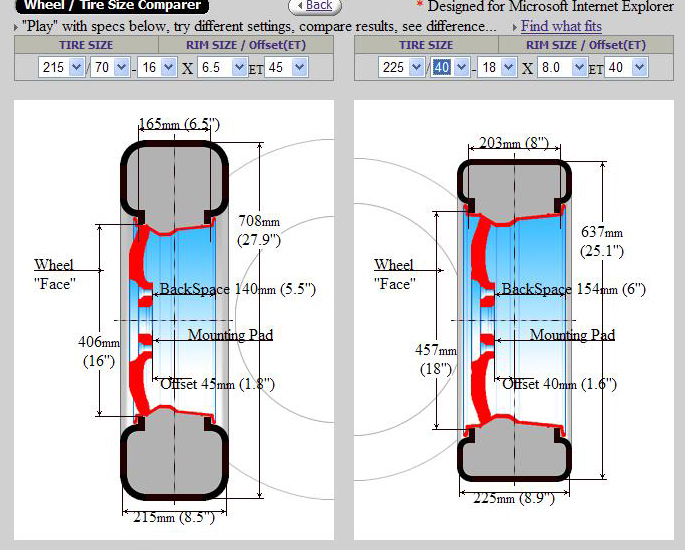685x550 pixels.
Task: Click the right wheel's bottom tire cross-section
Action: [x=514, y=453]
